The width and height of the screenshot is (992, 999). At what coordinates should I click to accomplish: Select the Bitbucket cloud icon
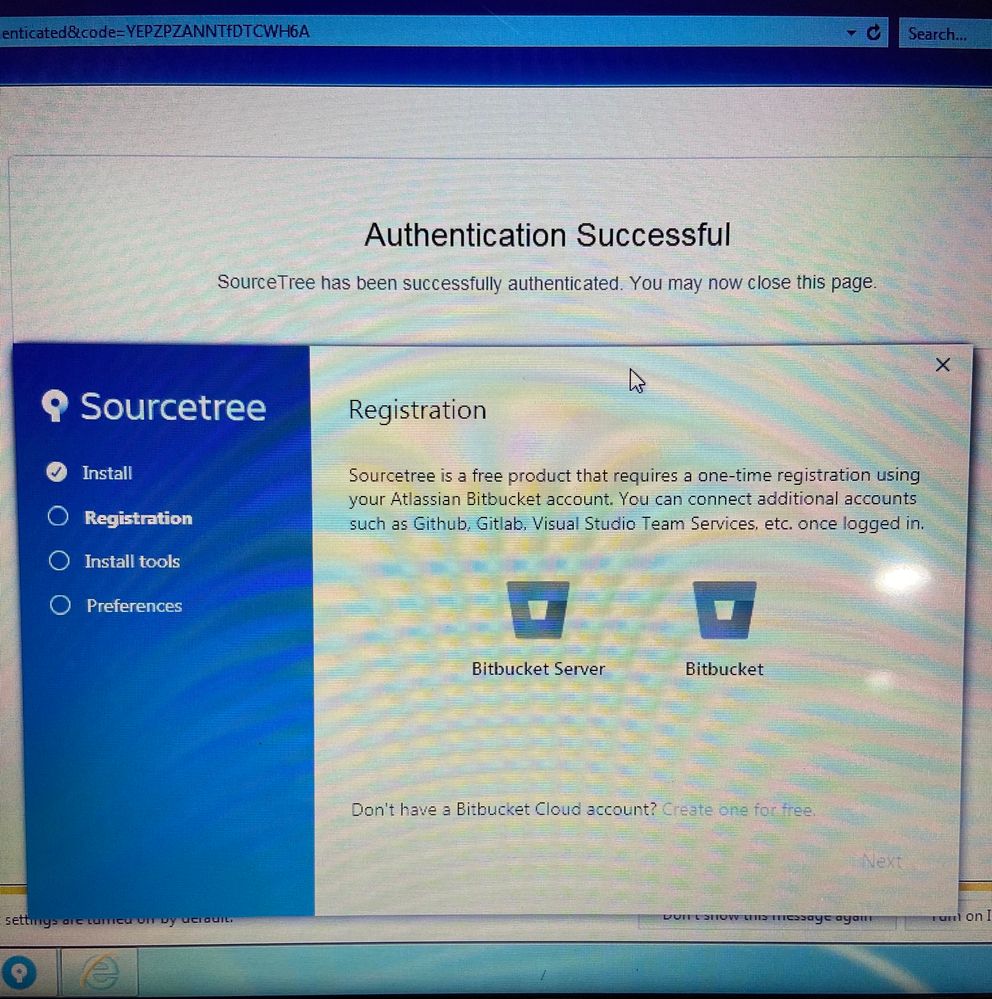[x=724, y=610]
